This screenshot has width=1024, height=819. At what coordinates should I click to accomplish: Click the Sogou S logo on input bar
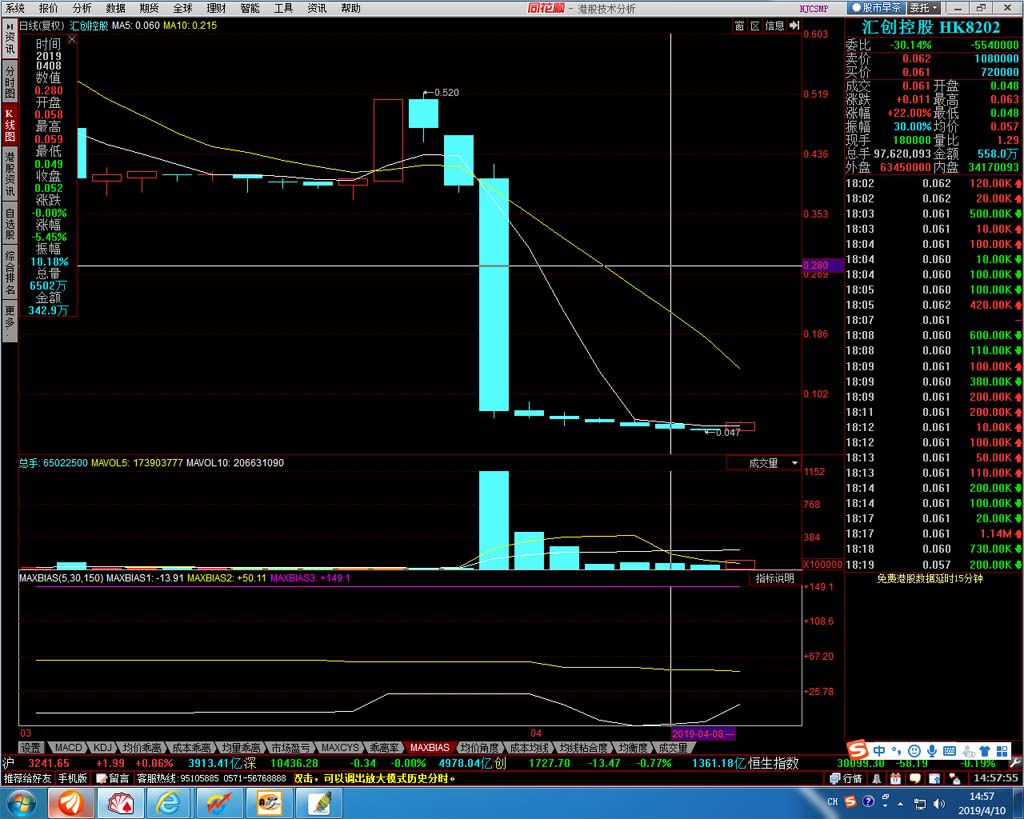pos(857,750)
